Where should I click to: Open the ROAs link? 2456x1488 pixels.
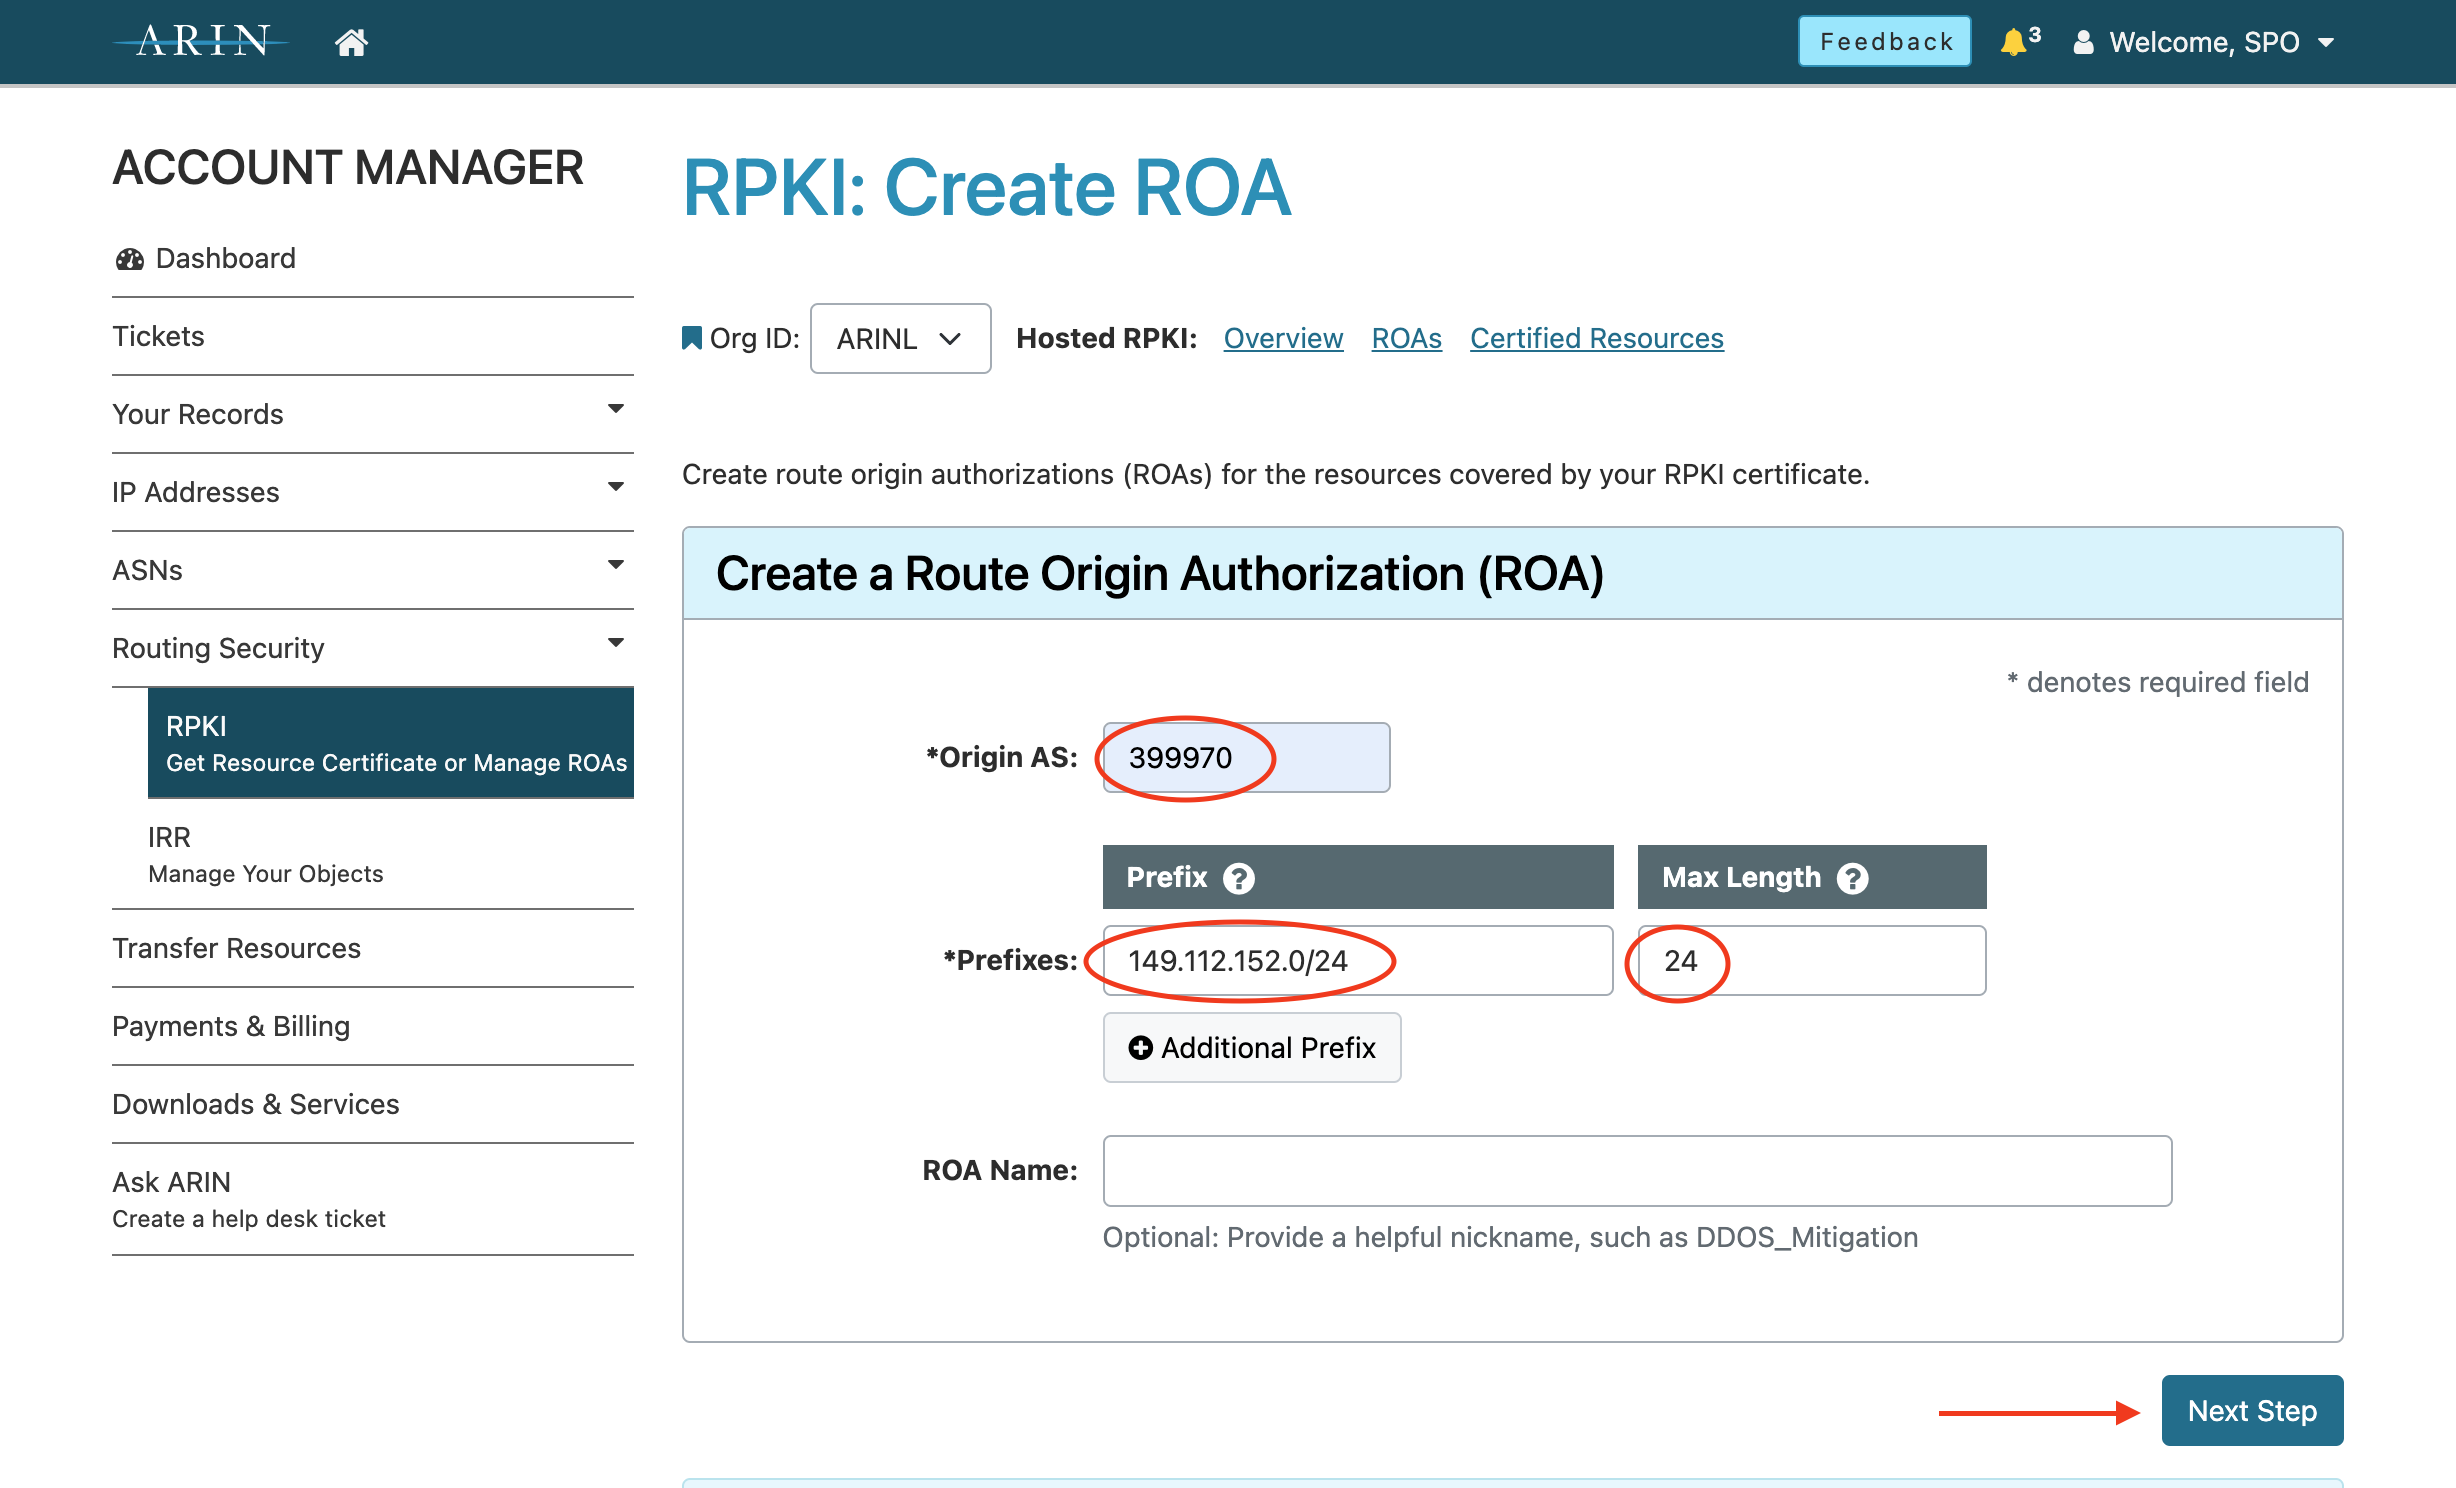tap(1406, 338)
